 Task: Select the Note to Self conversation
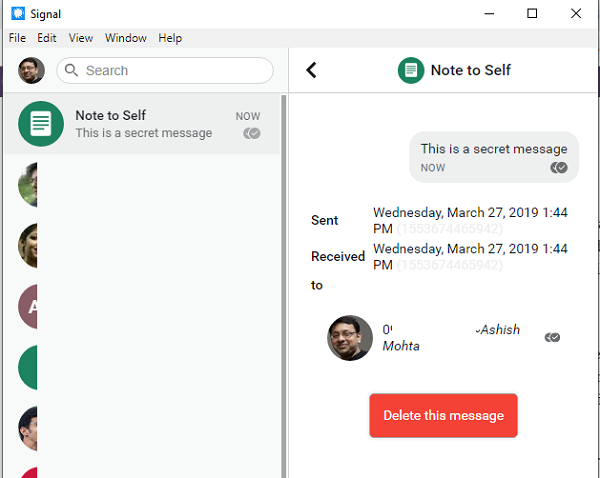[x=150, y=124]
